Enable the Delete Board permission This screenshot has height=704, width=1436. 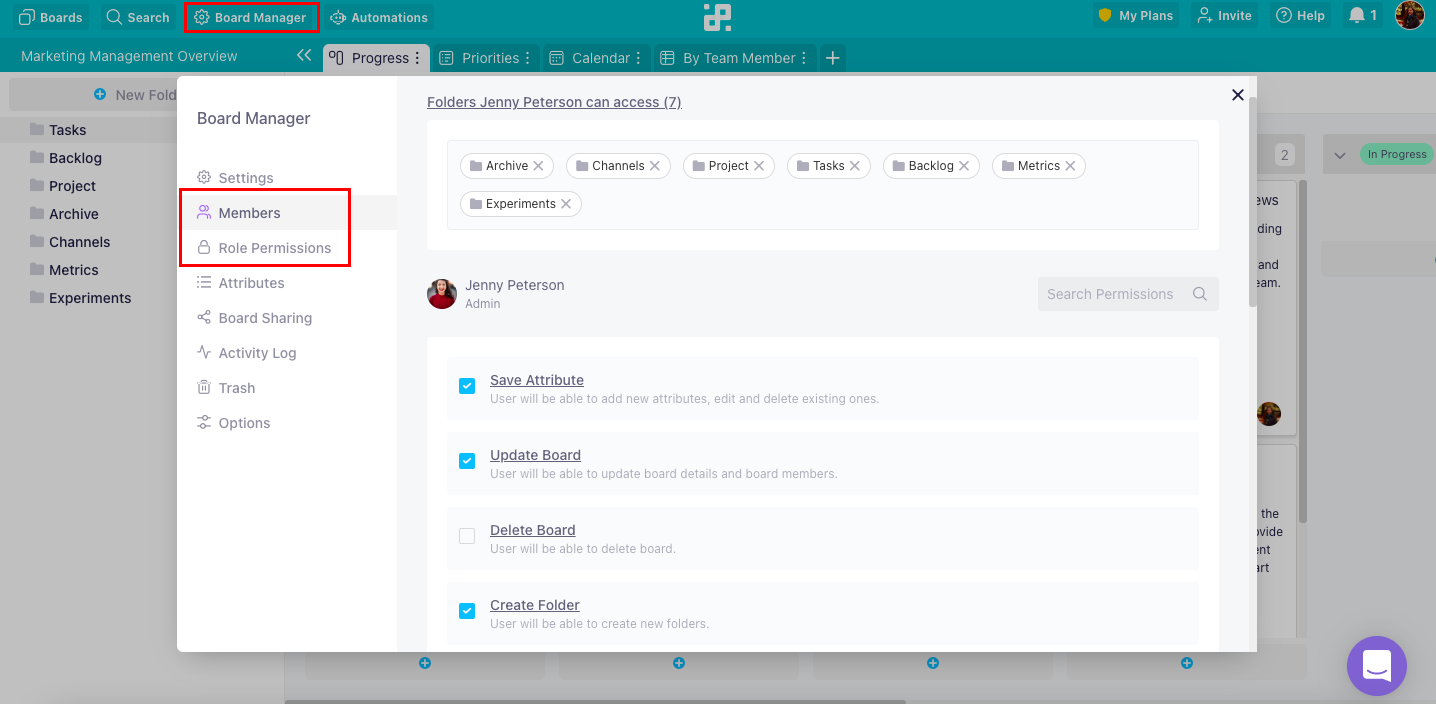466,536
